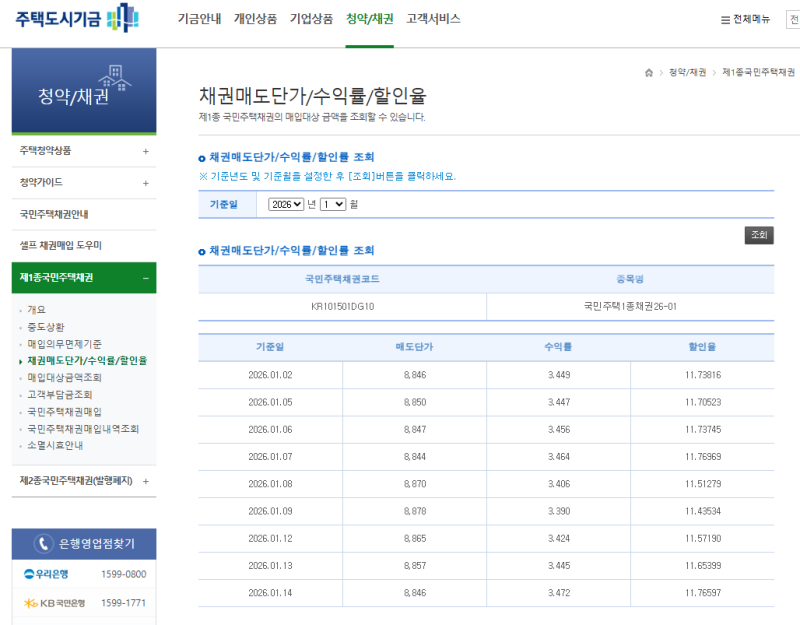The width and height of the screenshot is (800, 625).
Task: Select 소멸시효안내 submenu item
Action: pyautogui.click(x=55, y=445)
